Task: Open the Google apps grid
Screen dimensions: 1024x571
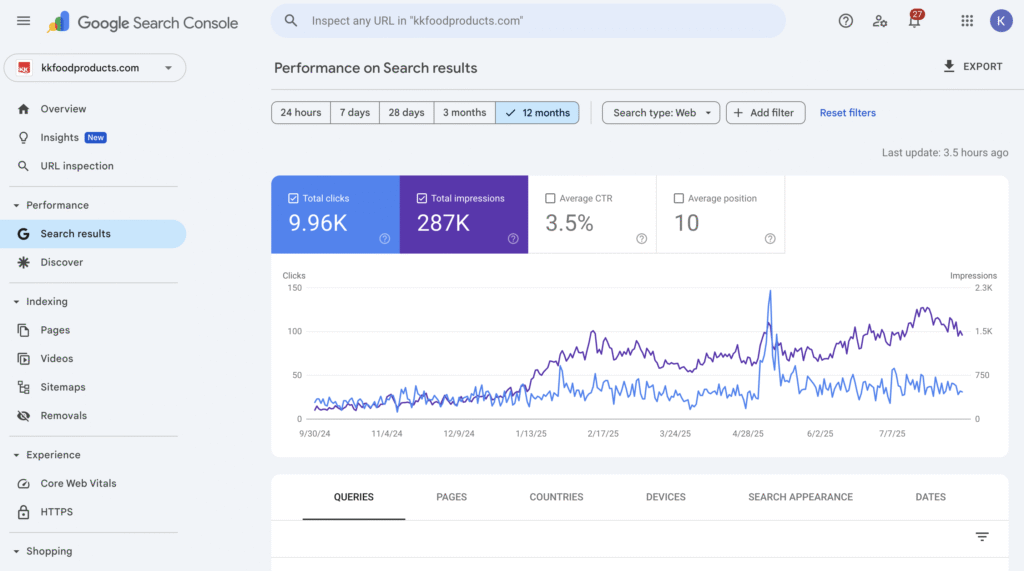Action: coord(967,21)
